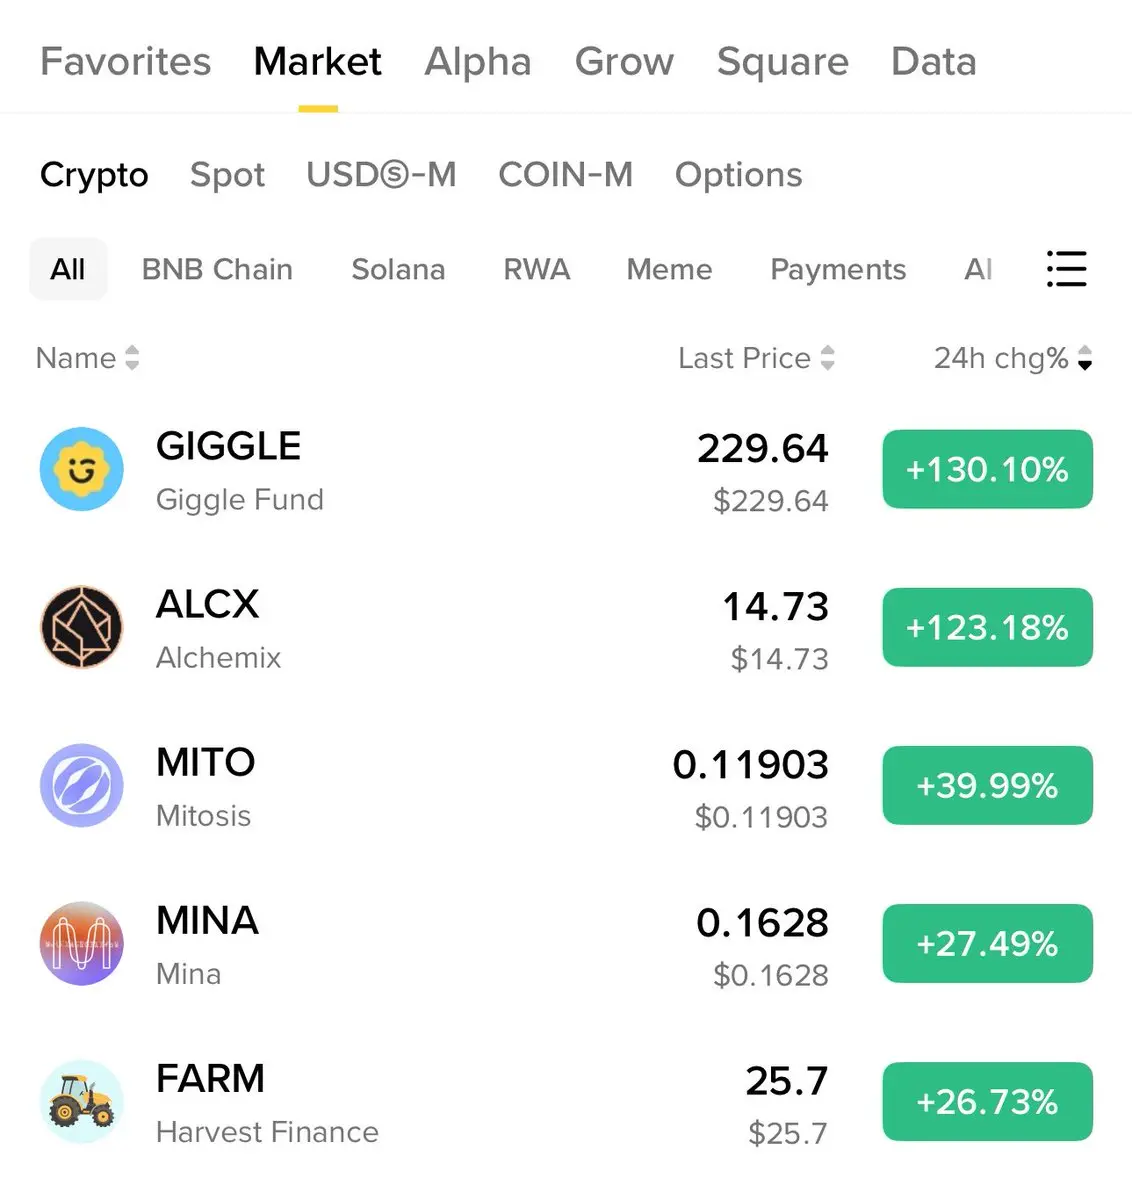
Task: Sort by 24h chg% column
Action: tap(1012, 358)
